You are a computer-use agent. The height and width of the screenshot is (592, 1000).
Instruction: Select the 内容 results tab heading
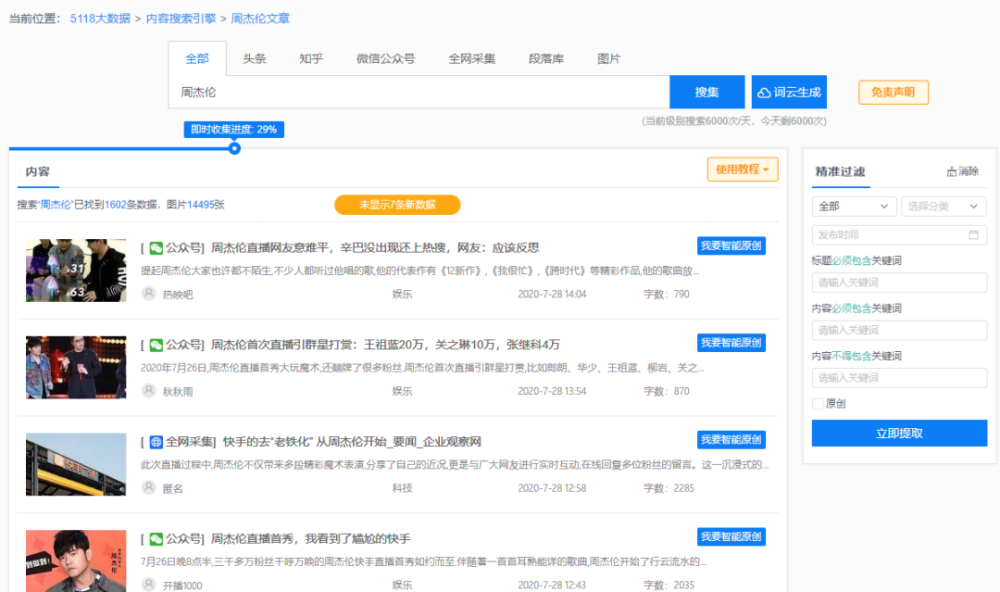point(38,172)
